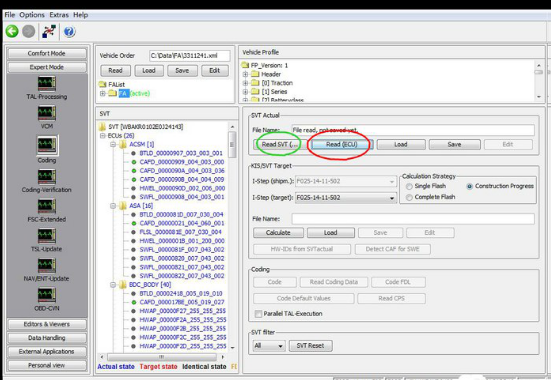
Task: Select BTLD_00000907_003_003_001 tree entry
Action: click(181, 153)
